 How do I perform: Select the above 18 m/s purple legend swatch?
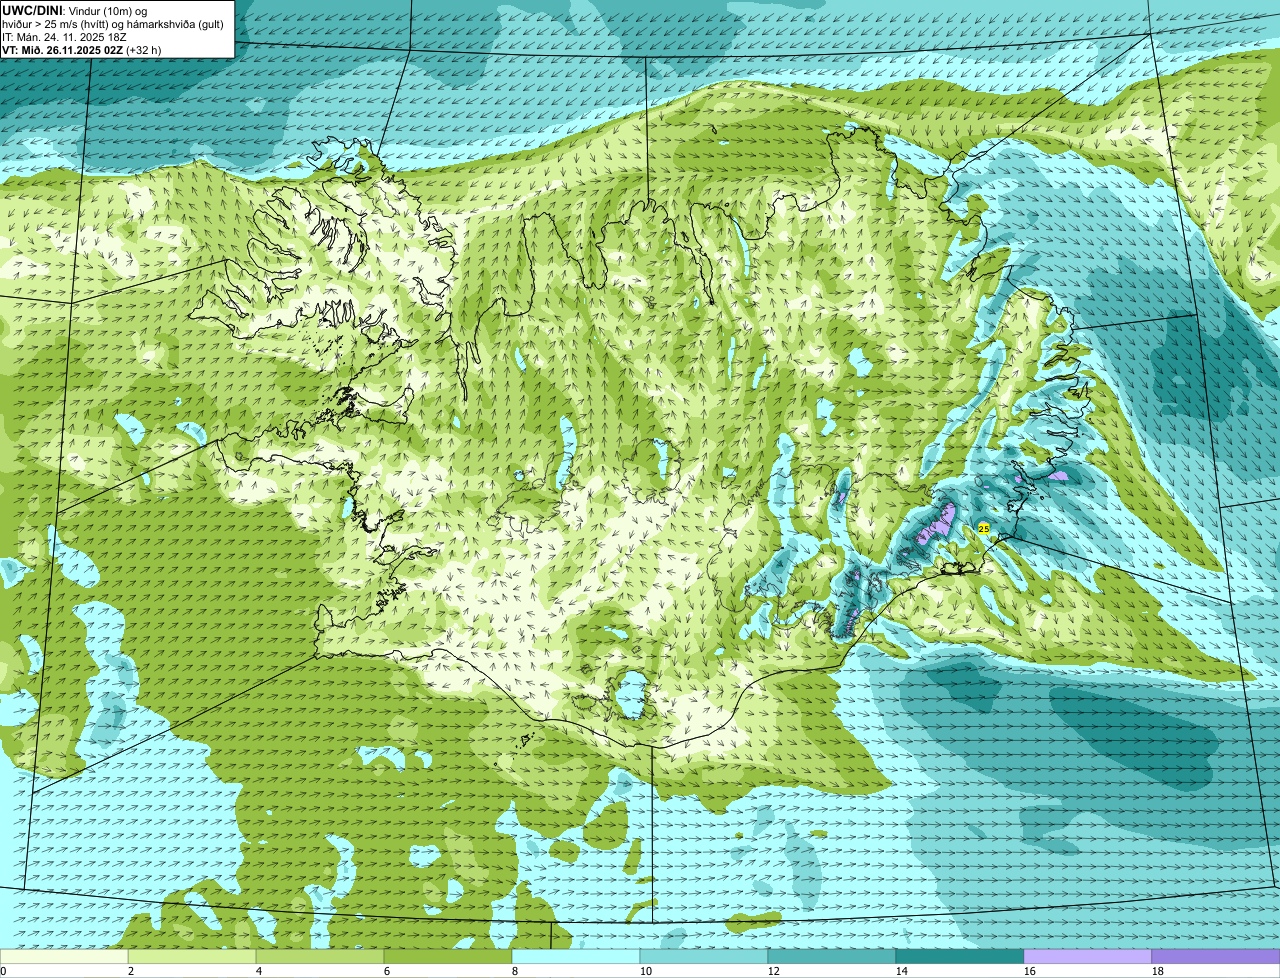click(x=1216, y=957)
